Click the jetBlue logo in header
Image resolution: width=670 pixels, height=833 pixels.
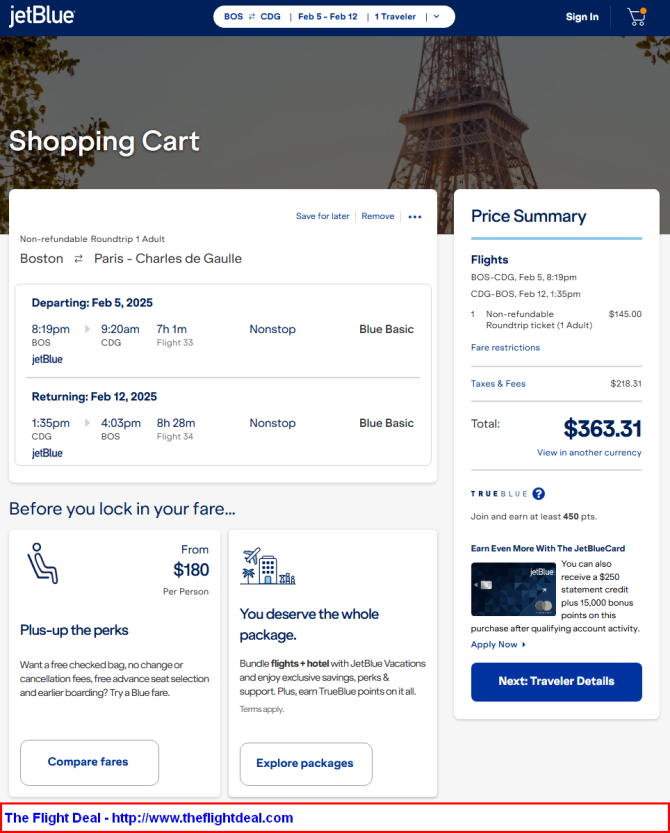(x=42, y=16)
